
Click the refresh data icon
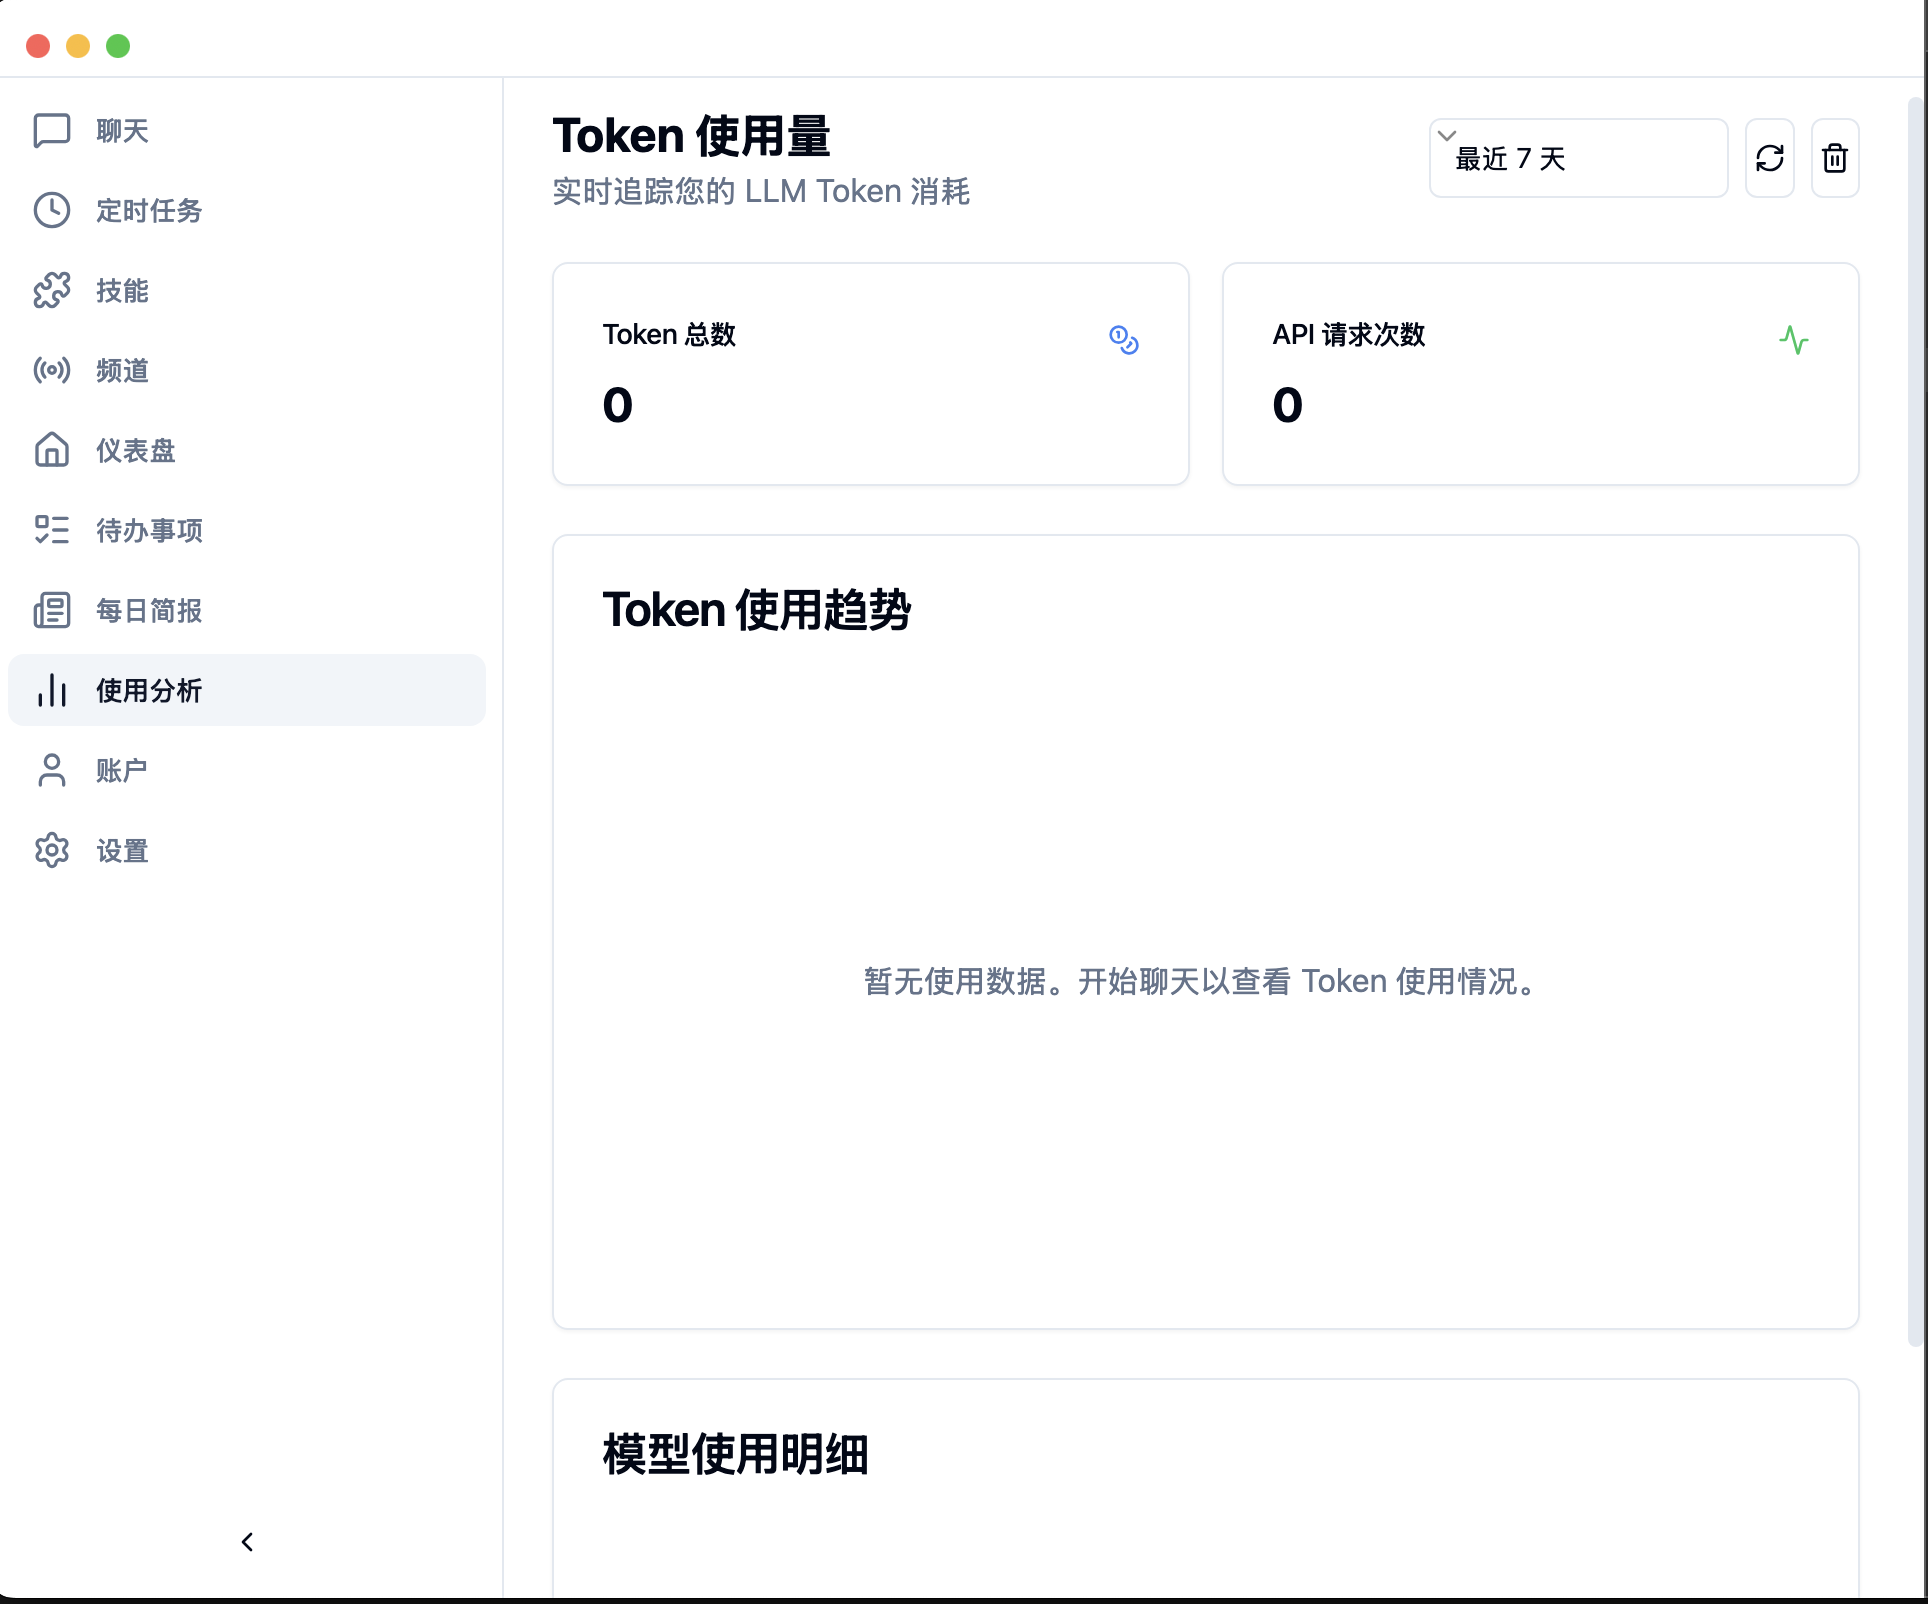(1770, 157)
